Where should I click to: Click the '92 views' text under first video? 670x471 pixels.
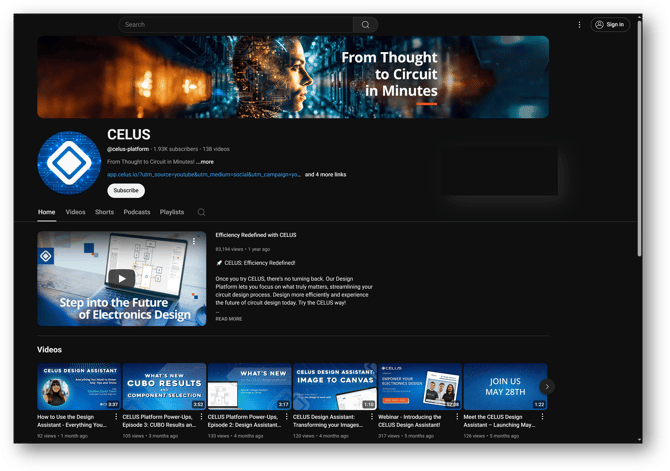(47, 436)
